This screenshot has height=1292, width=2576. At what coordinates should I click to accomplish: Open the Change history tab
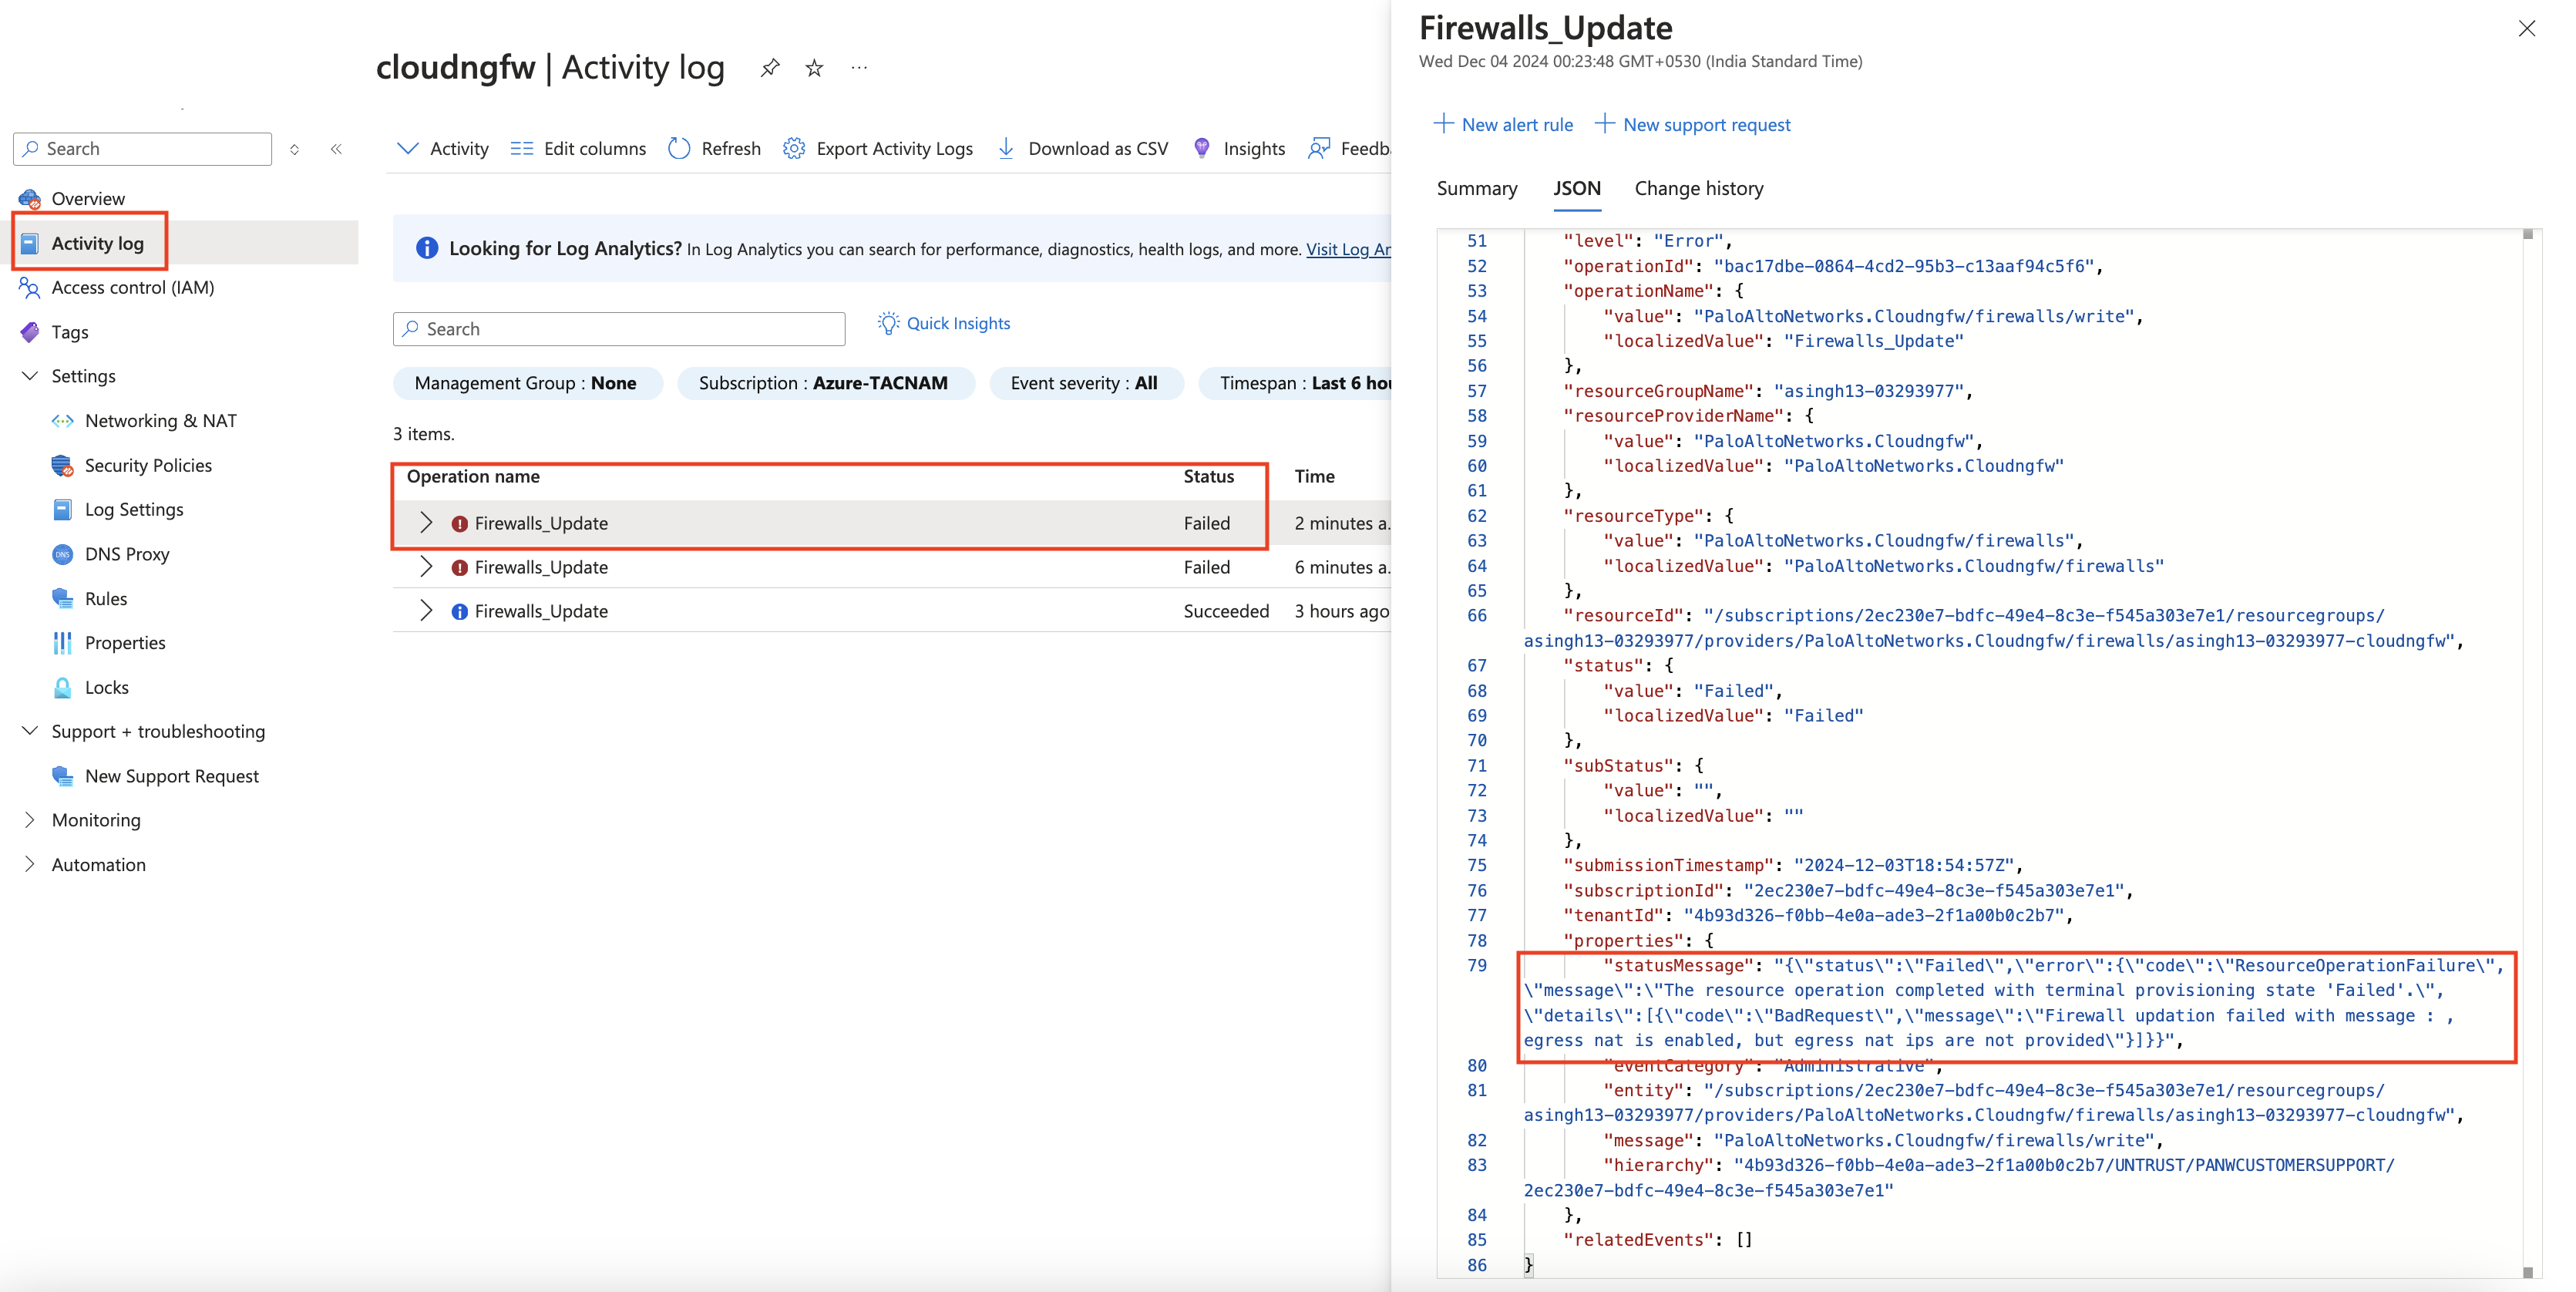pyautogui.click(x=1698, y=188)
